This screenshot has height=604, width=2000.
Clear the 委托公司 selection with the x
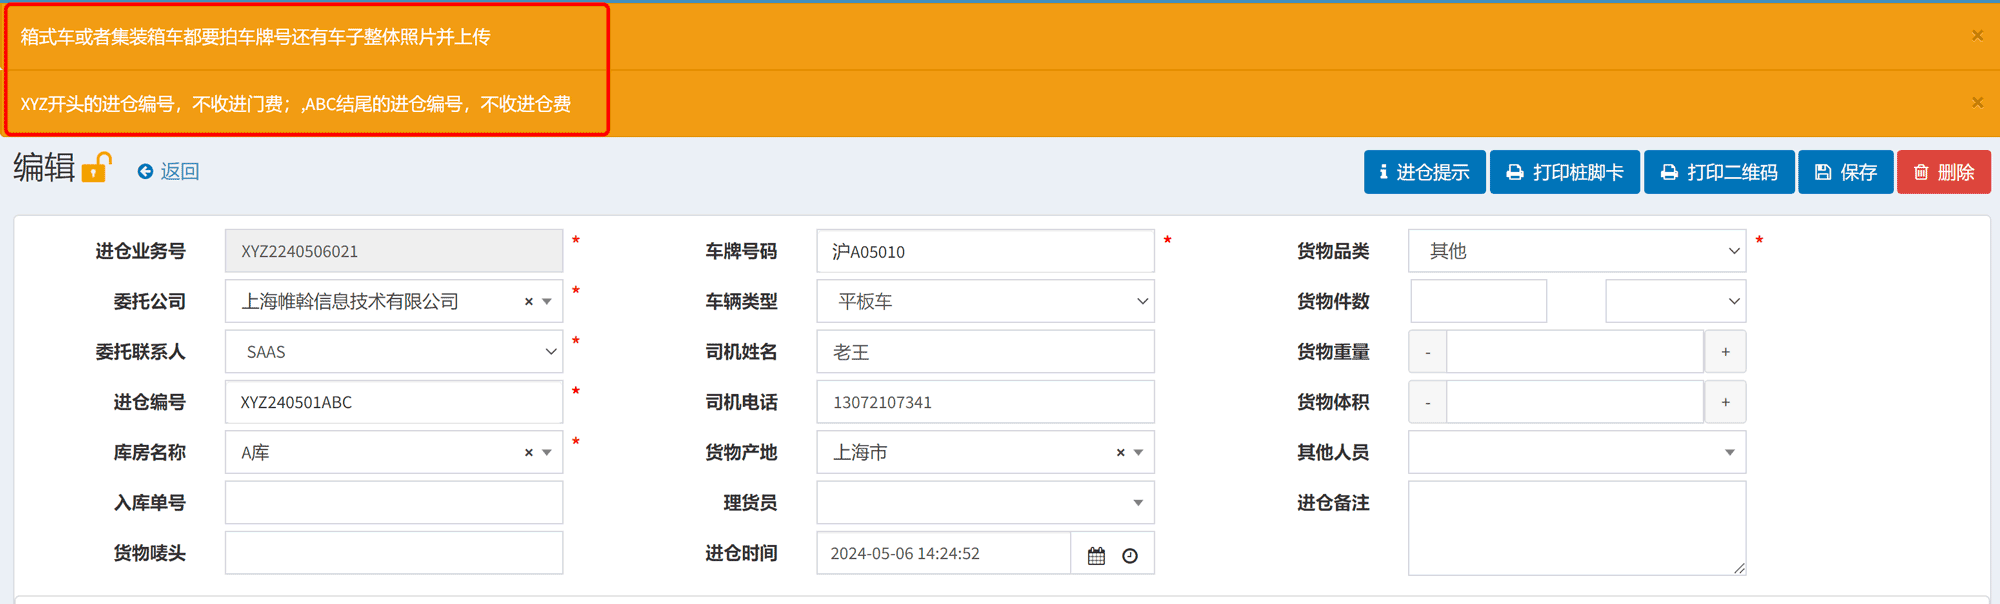[528, 302]
